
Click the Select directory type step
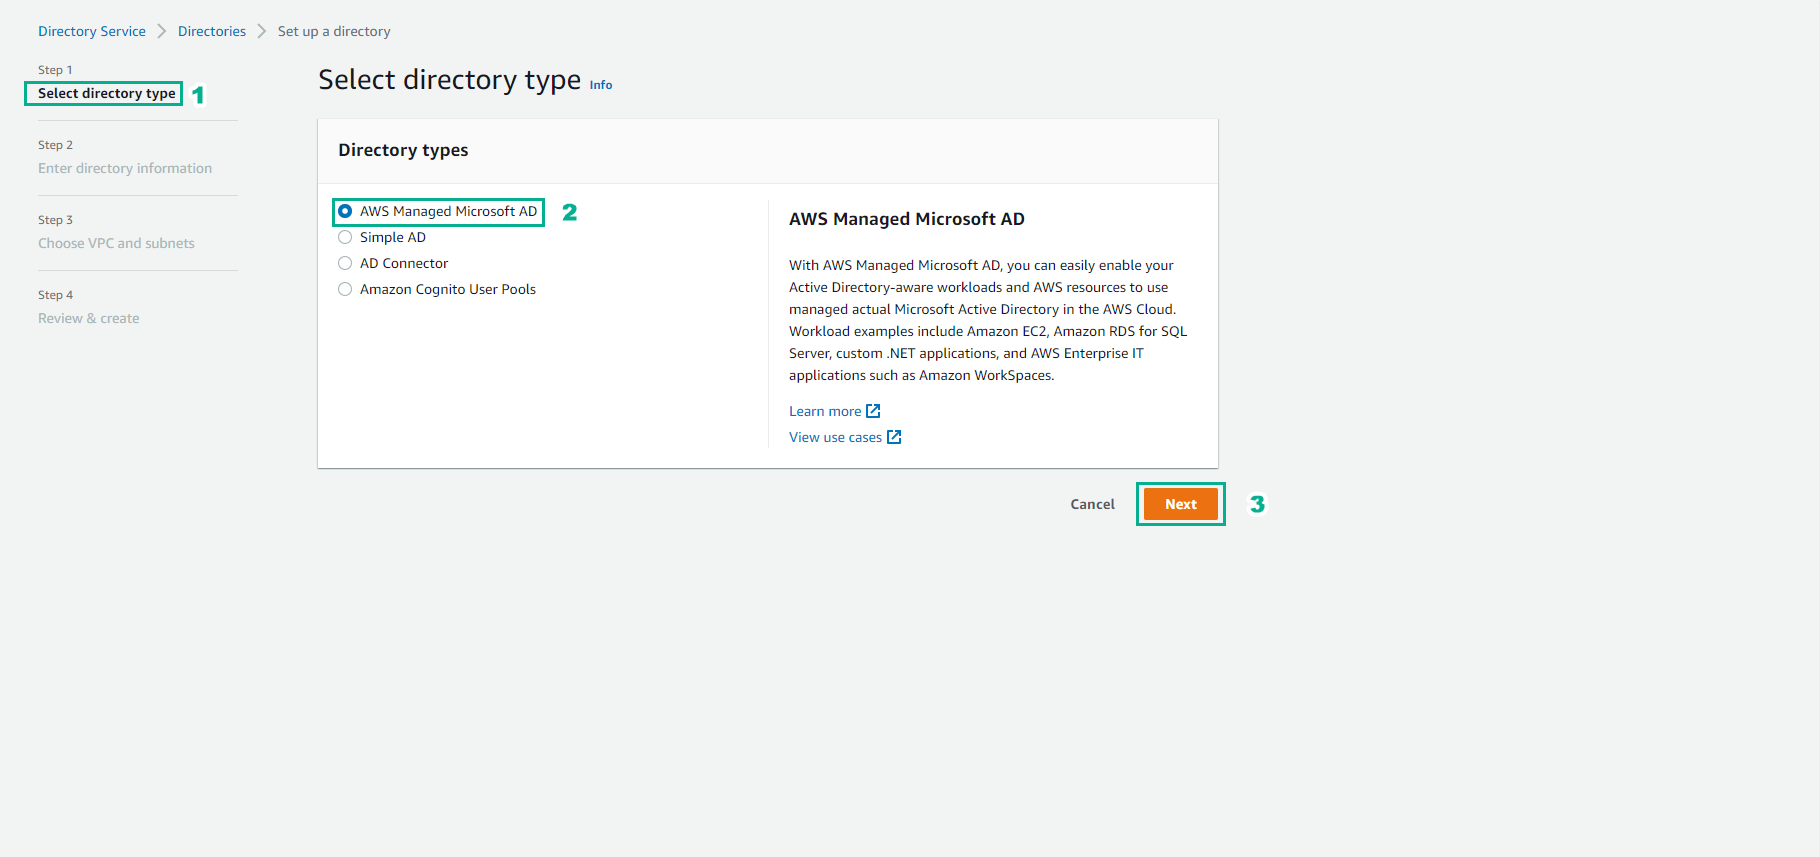pos(107,93)
